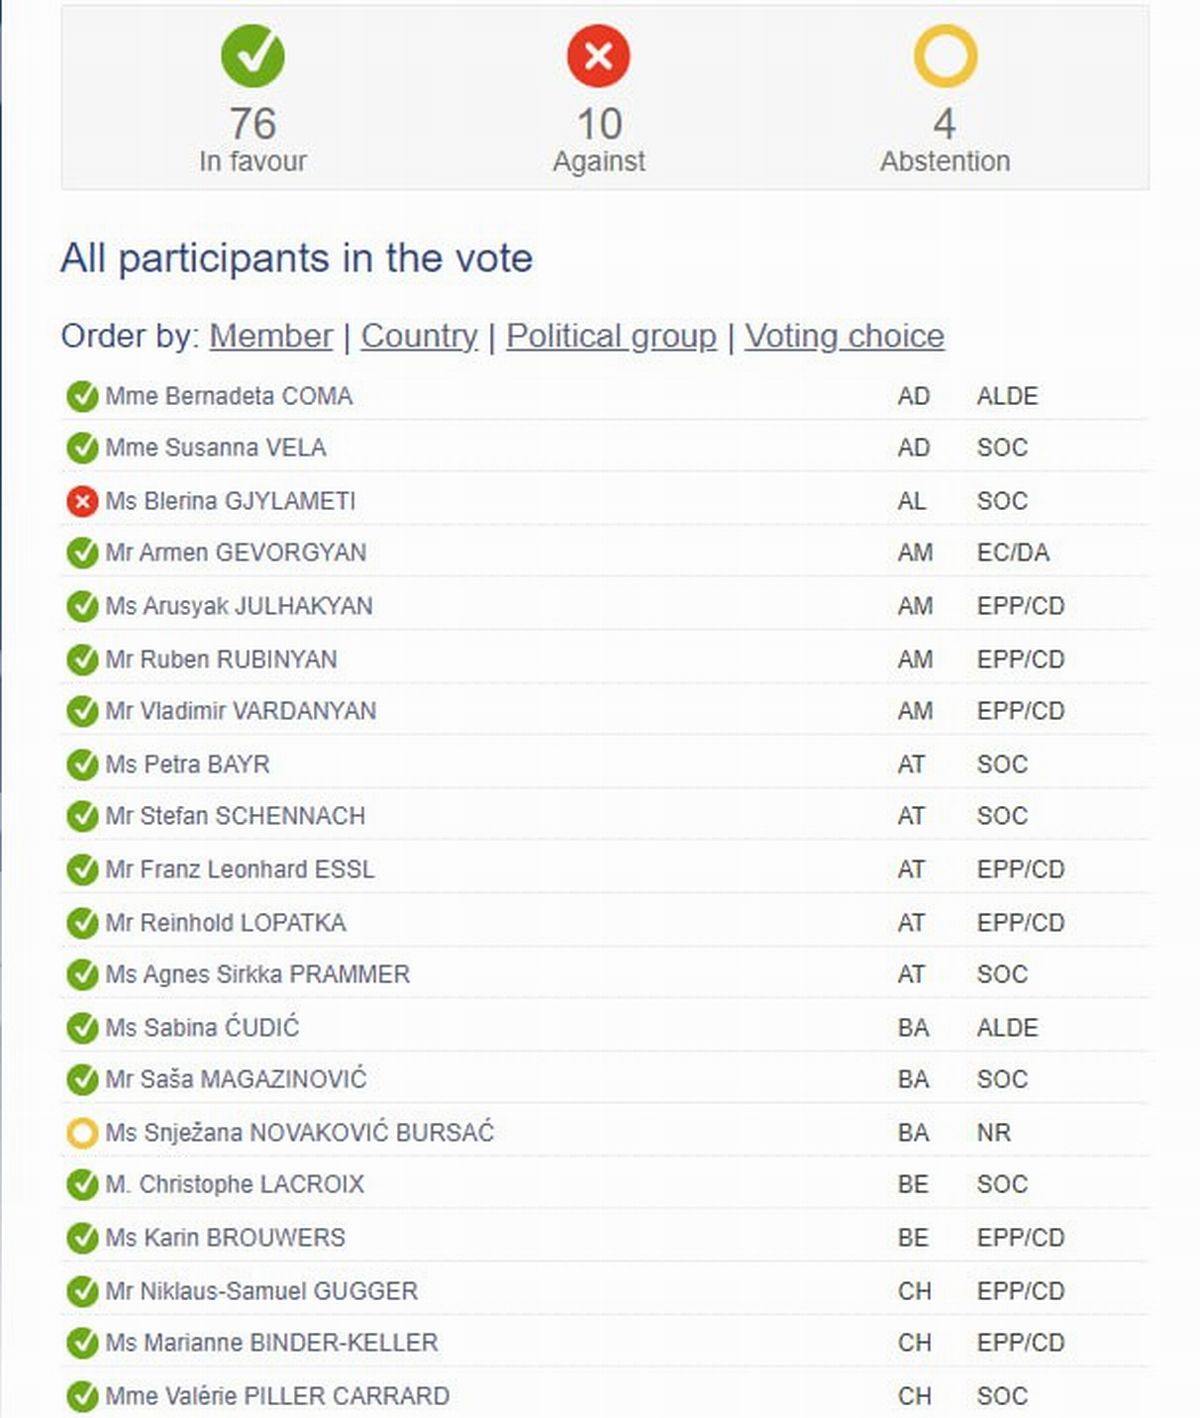Order participants by Member
1200x1418 pixels.
point(271,336)
